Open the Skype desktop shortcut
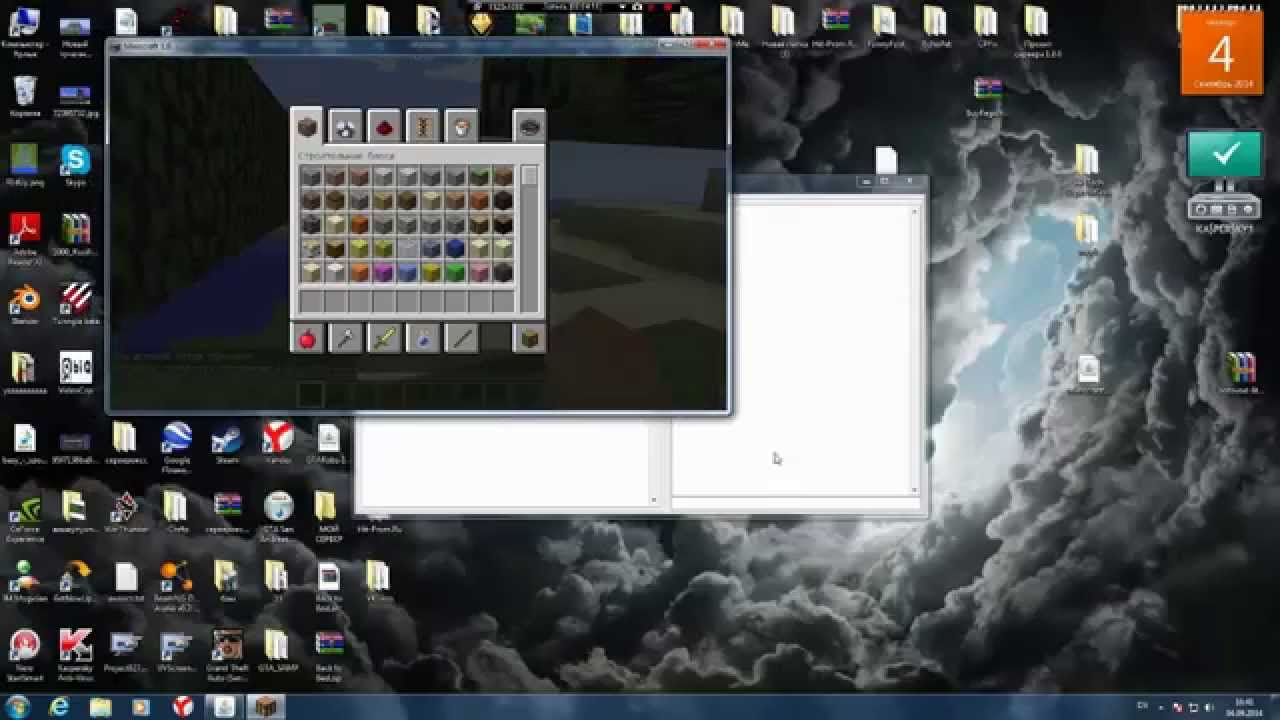The height and width of the screenshot is (720, 1280). click(x=75, y=165)
